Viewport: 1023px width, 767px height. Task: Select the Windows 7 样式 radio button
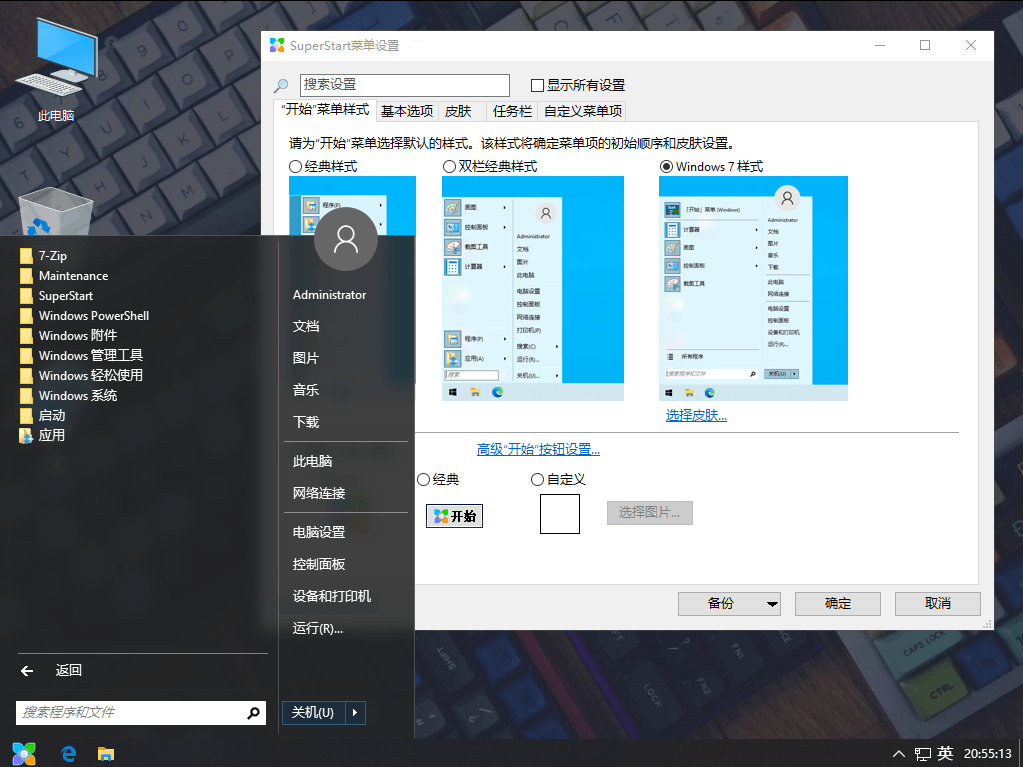click(666, 167)
